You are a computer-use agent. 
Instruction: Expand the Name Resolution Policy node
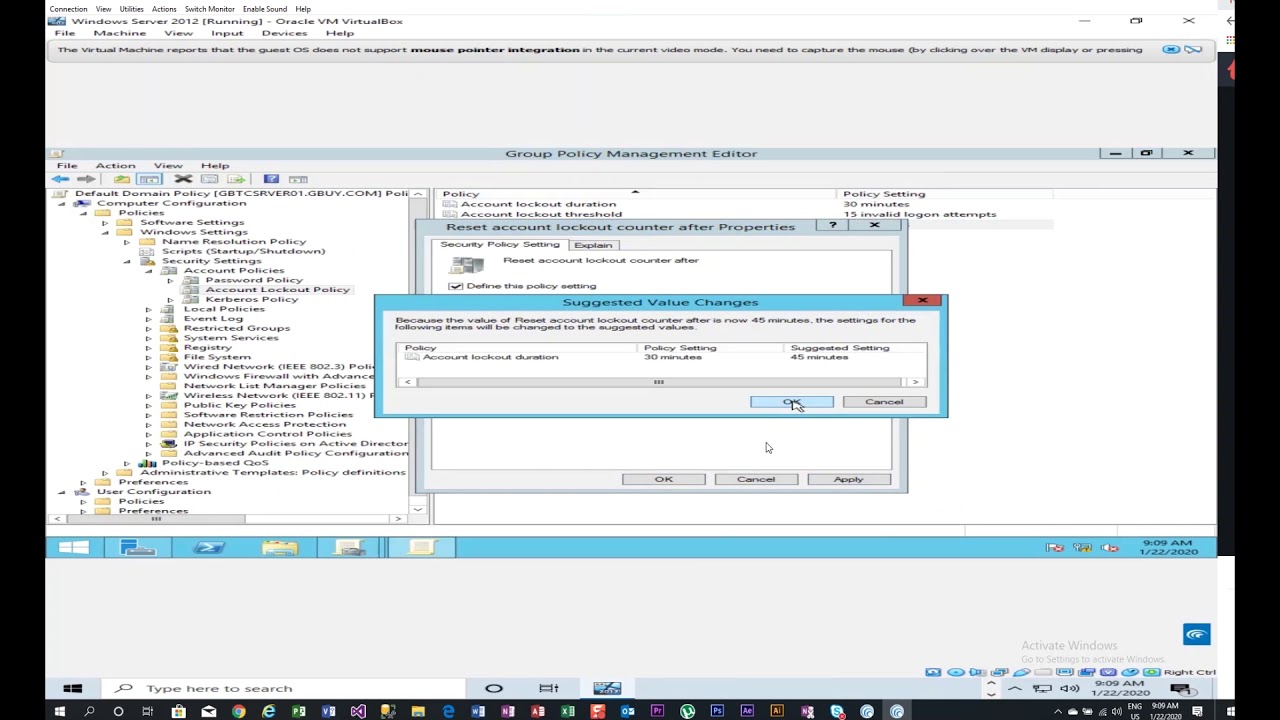pos(127,242)
